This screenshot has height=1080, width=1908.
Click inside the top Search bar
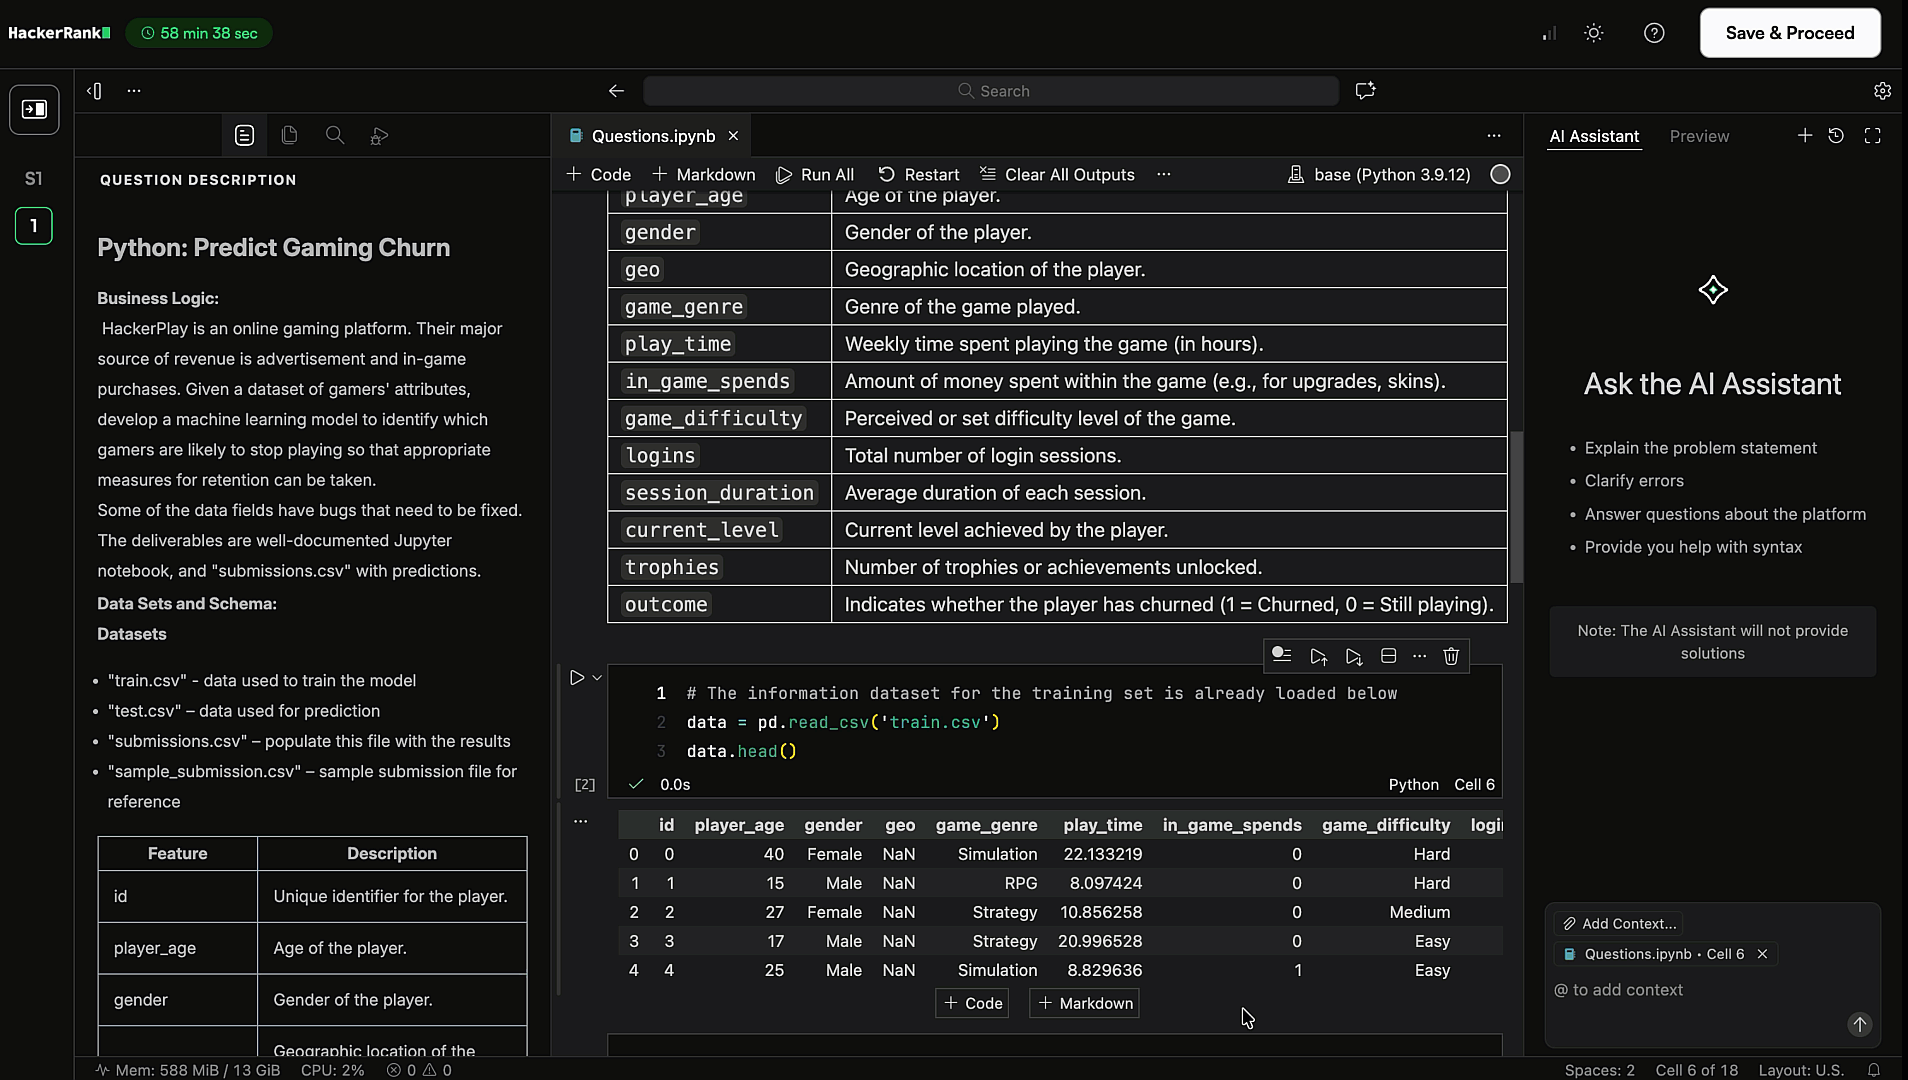(991, 90)
